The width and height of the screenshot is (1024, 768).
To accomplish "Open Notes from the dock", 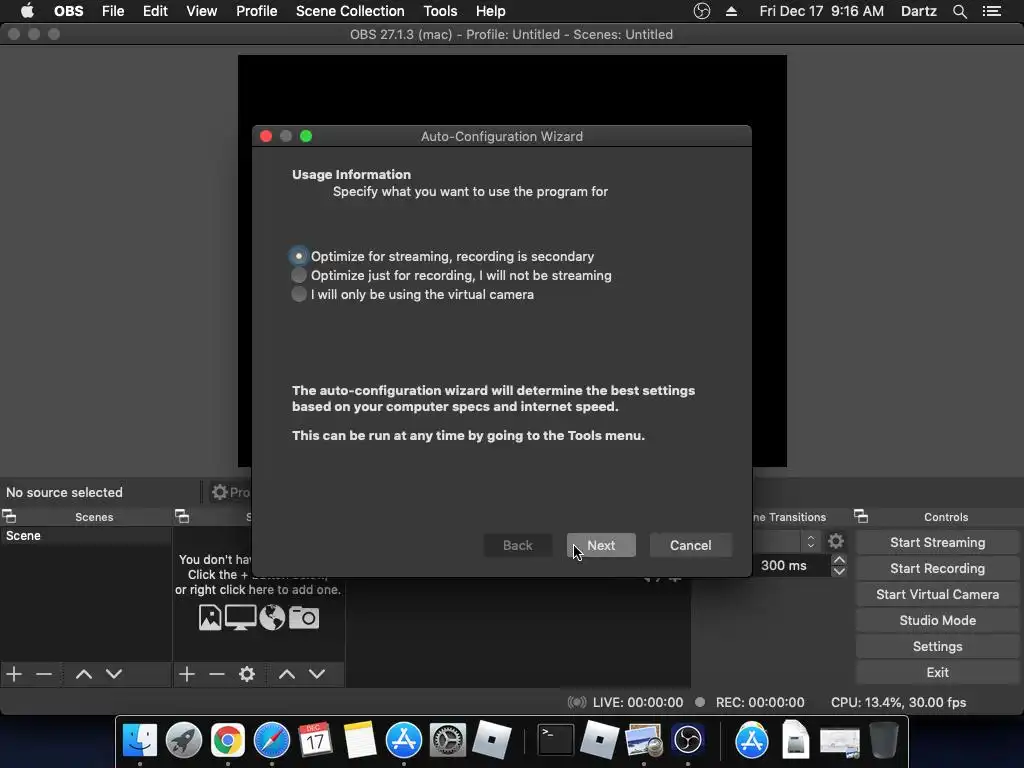I will pyautogui.click(x=359, y=741).
